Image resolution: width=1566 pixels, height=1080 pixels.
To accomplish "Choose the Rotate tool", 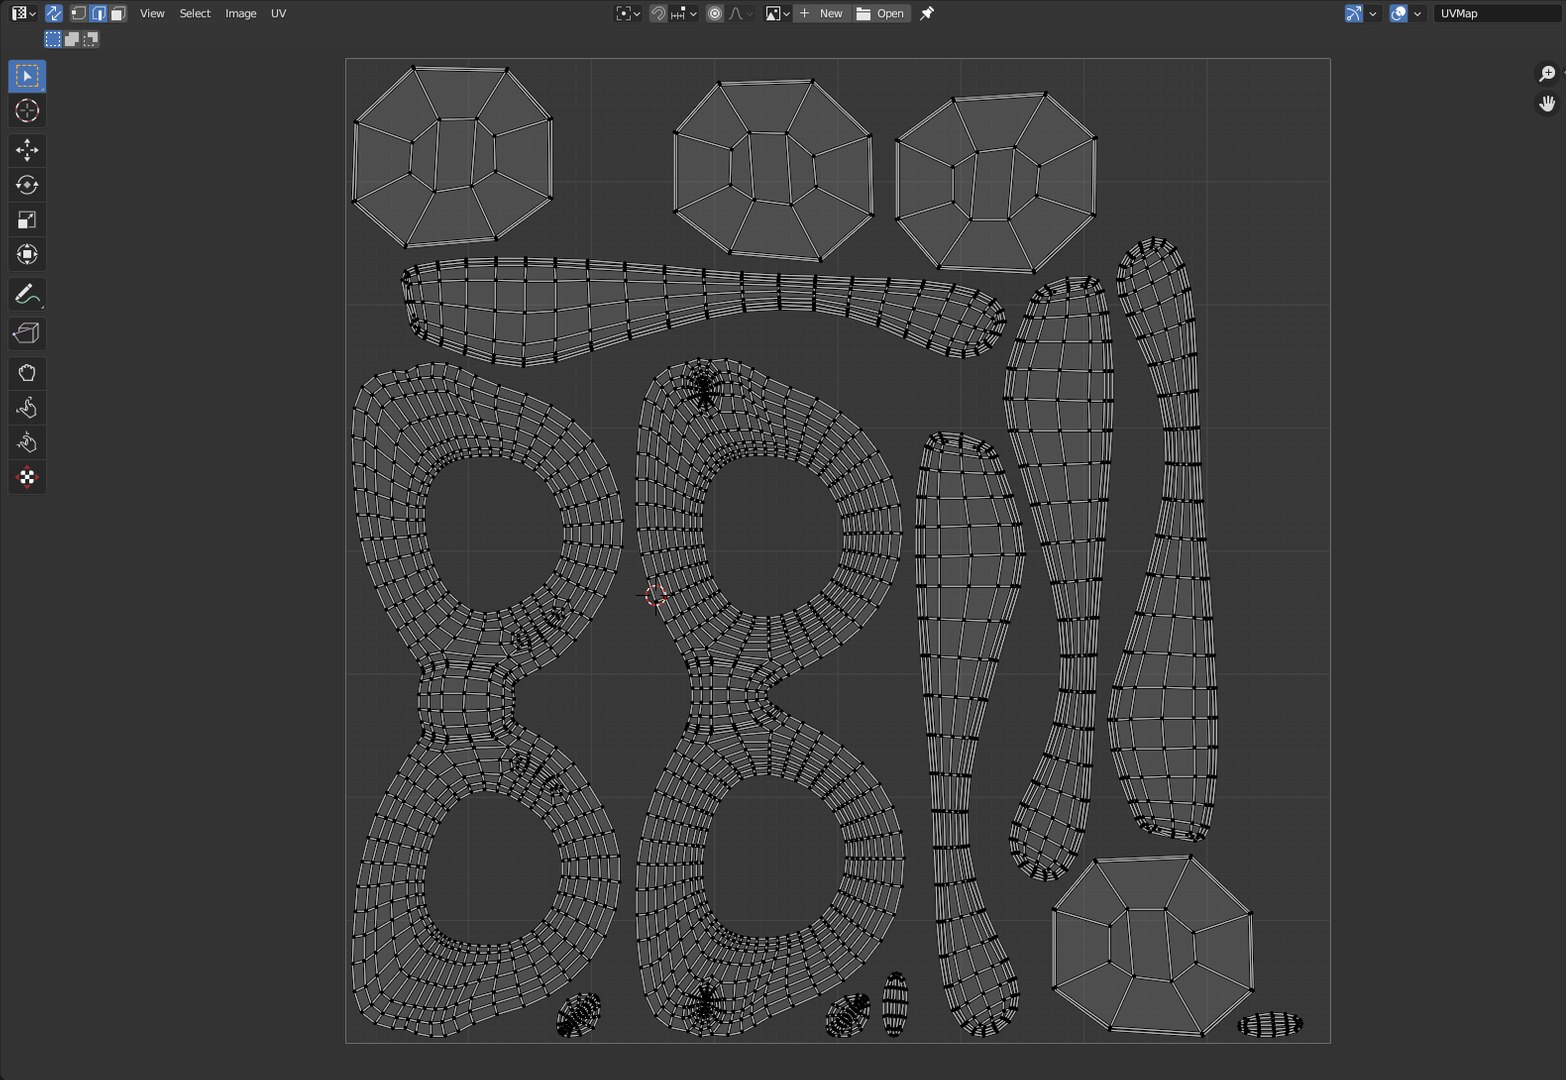I will click(27, 185).
